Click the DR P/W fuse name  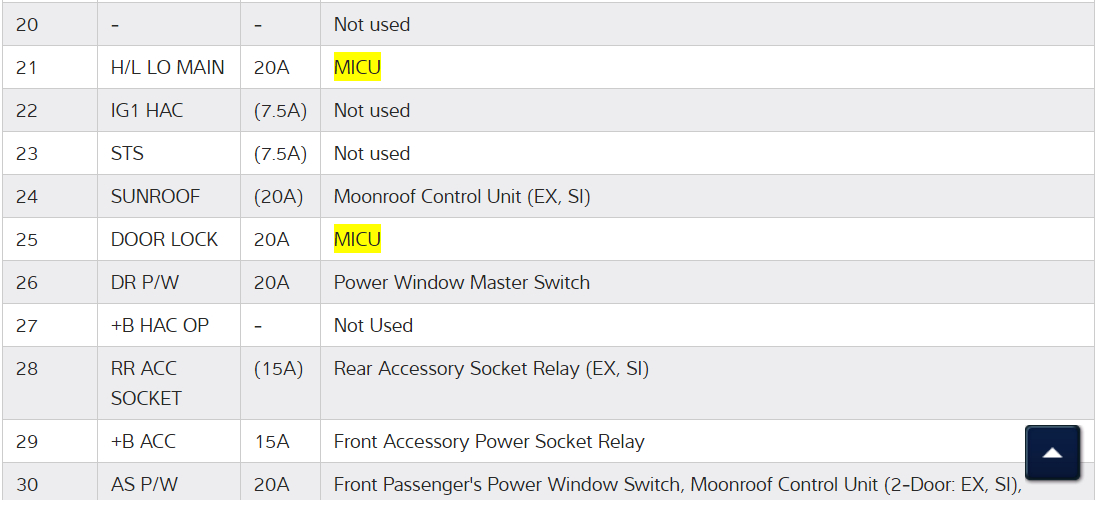(145, 283)
